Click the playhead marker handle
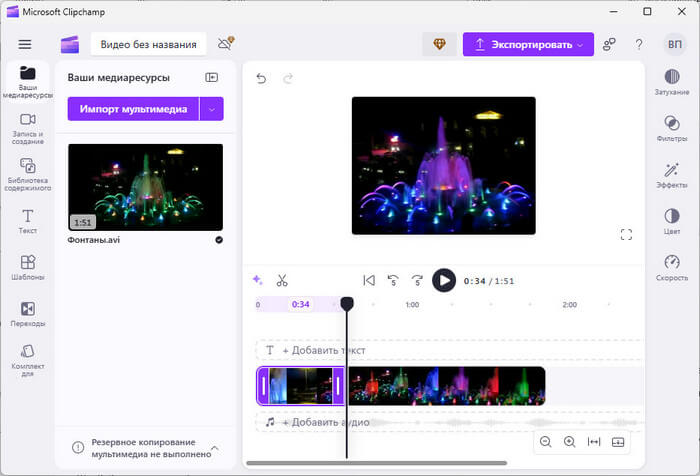 [347, 304]
